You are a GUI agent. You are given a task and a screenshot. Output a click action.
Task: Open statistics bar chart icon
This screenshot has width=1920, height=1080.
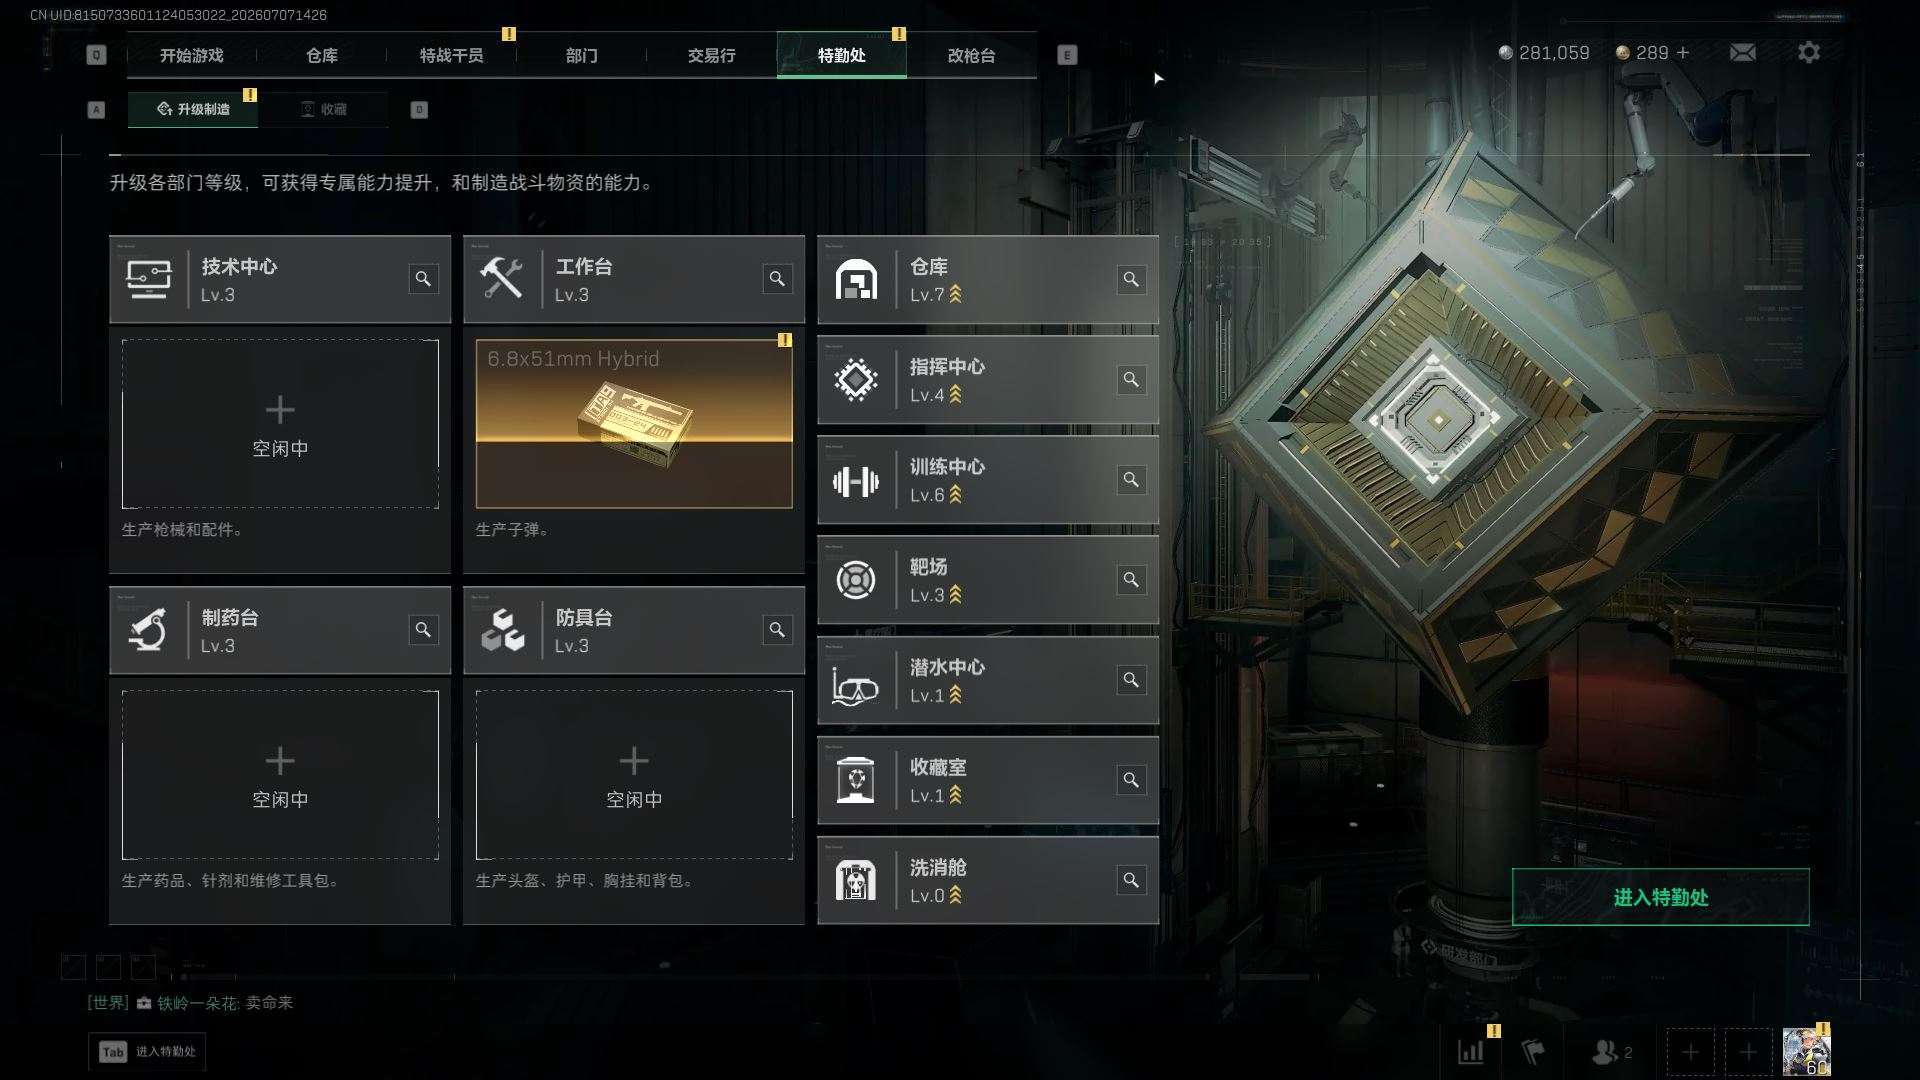point(1471,1052)
